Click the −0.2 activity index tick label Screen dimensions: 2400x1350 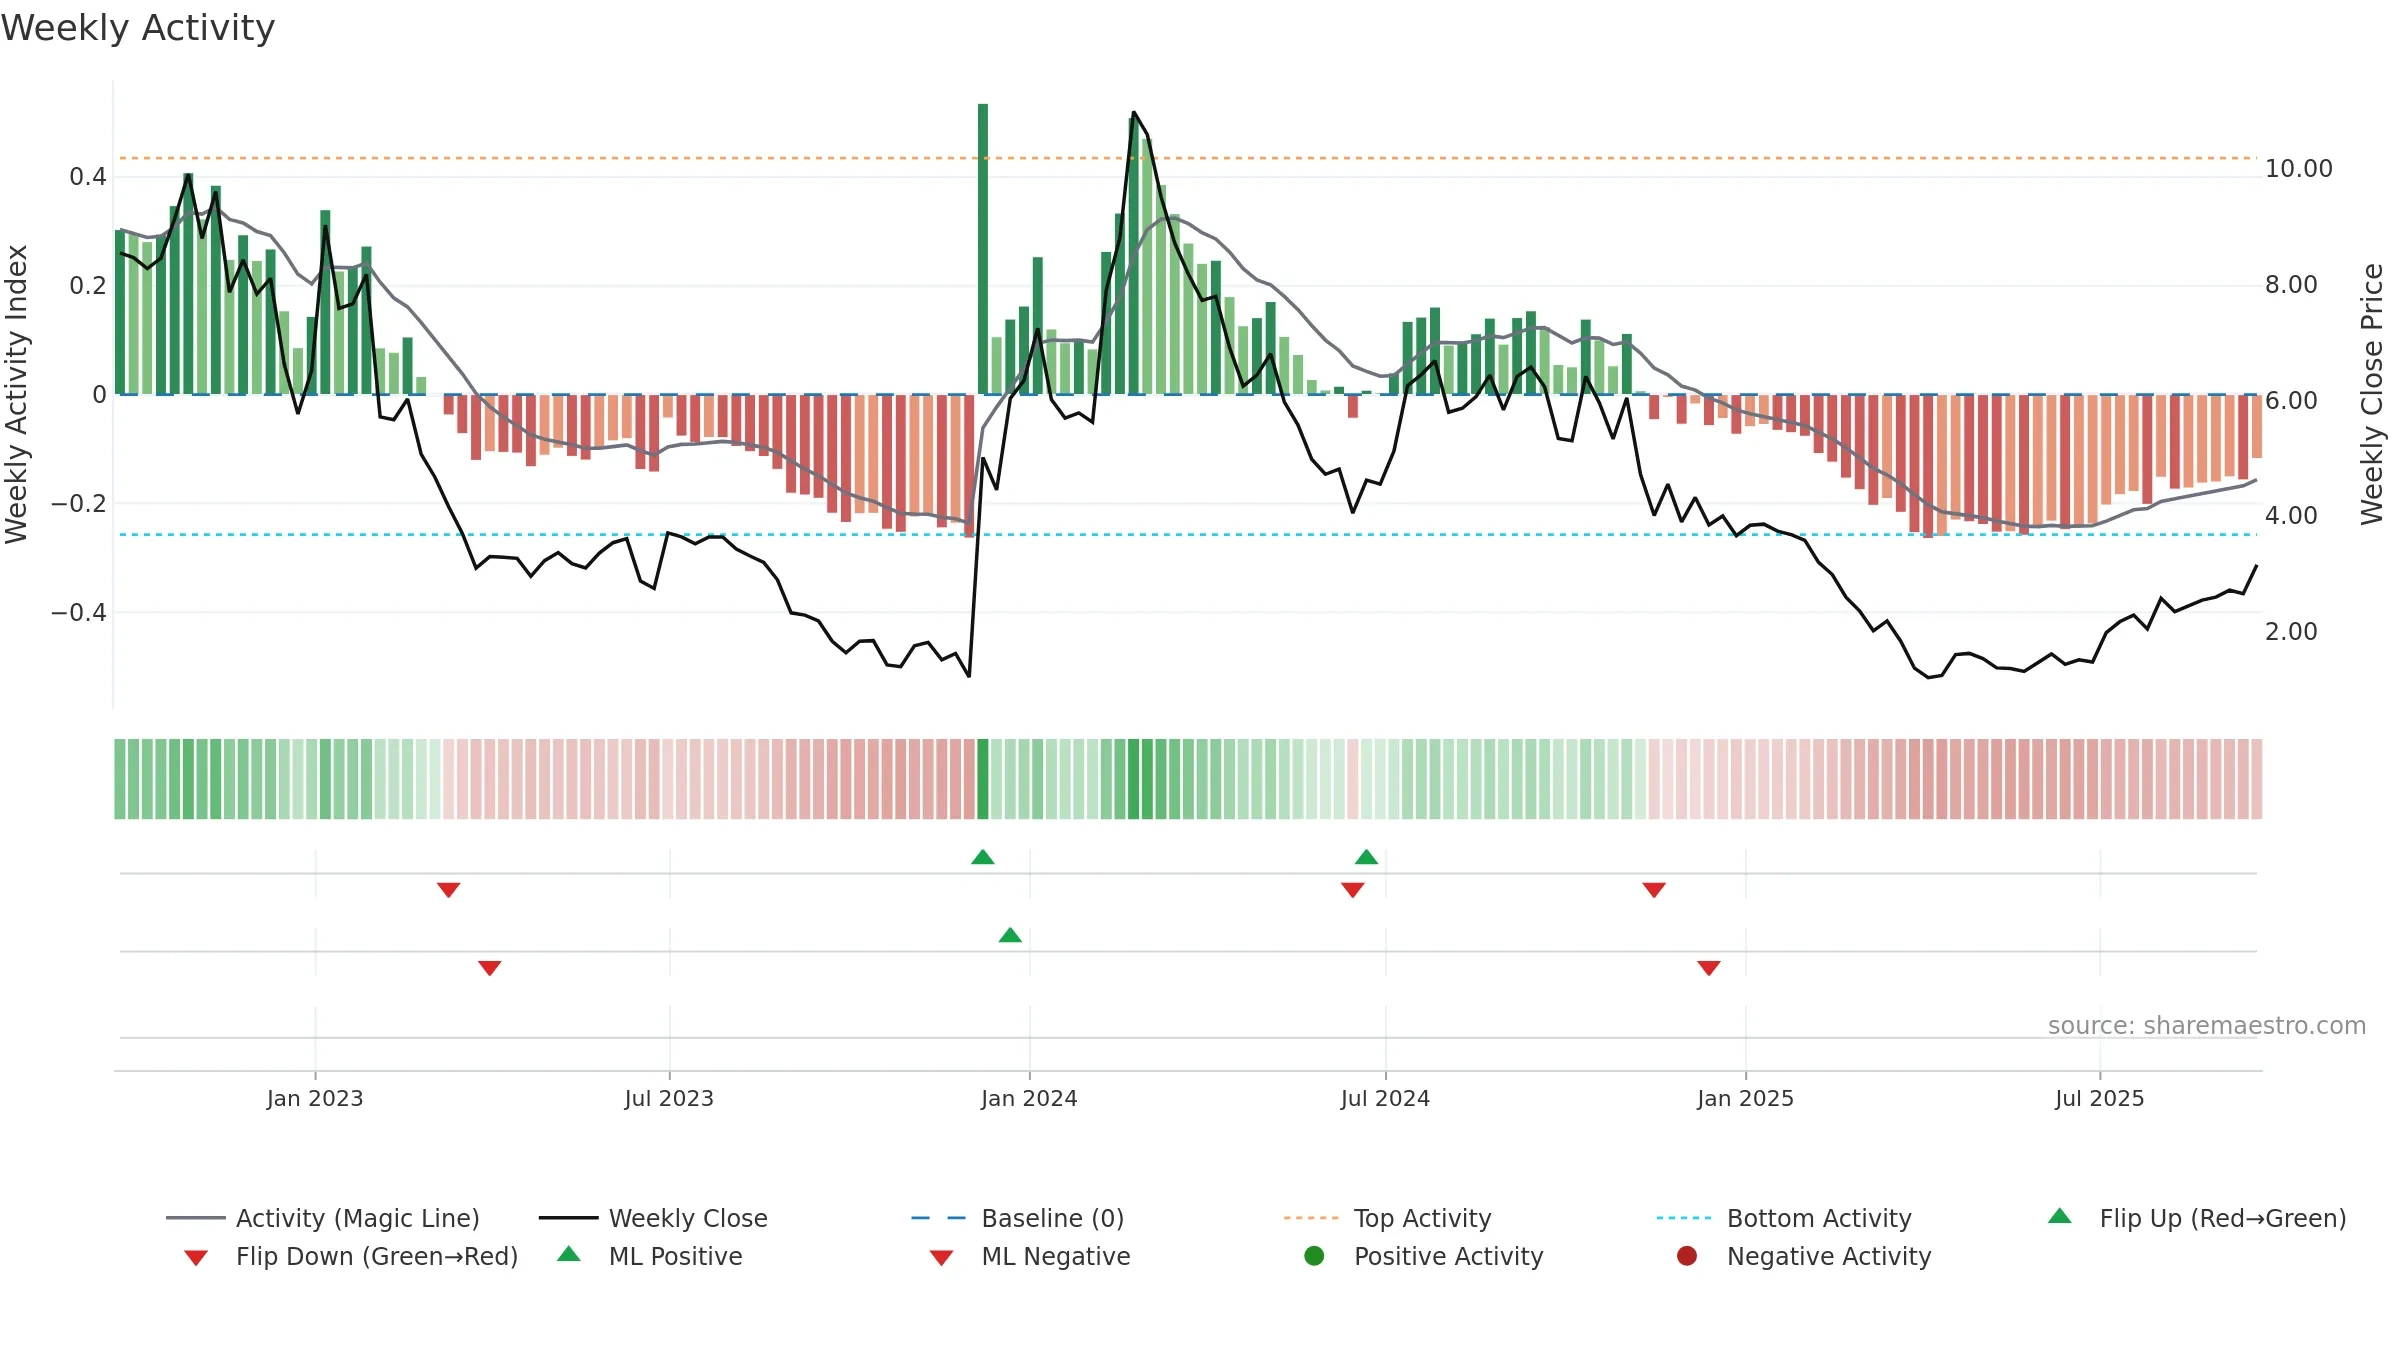click(x=79, y=503)
